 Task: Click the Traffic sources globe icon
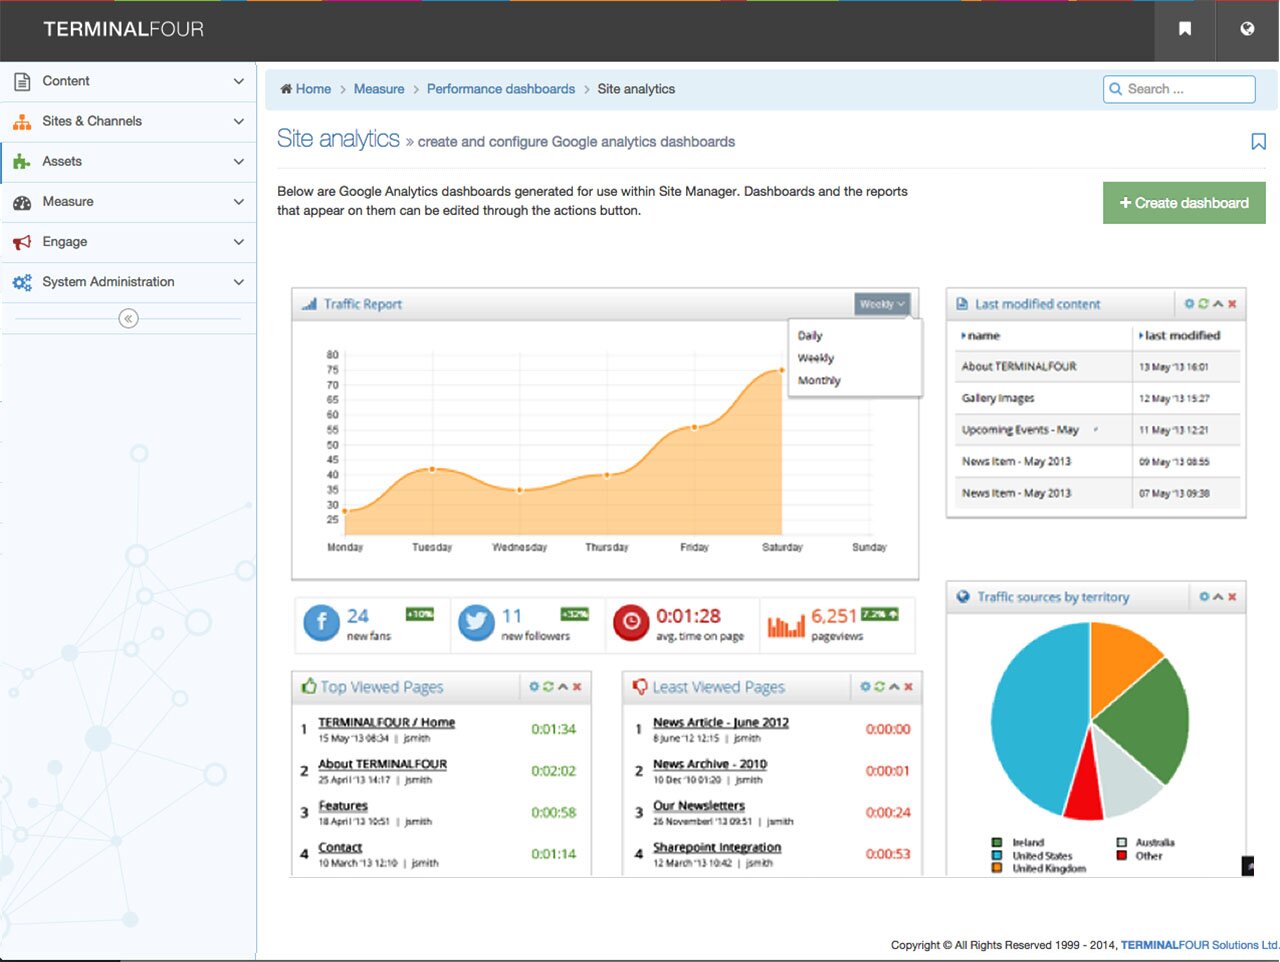tap(963, 596)
